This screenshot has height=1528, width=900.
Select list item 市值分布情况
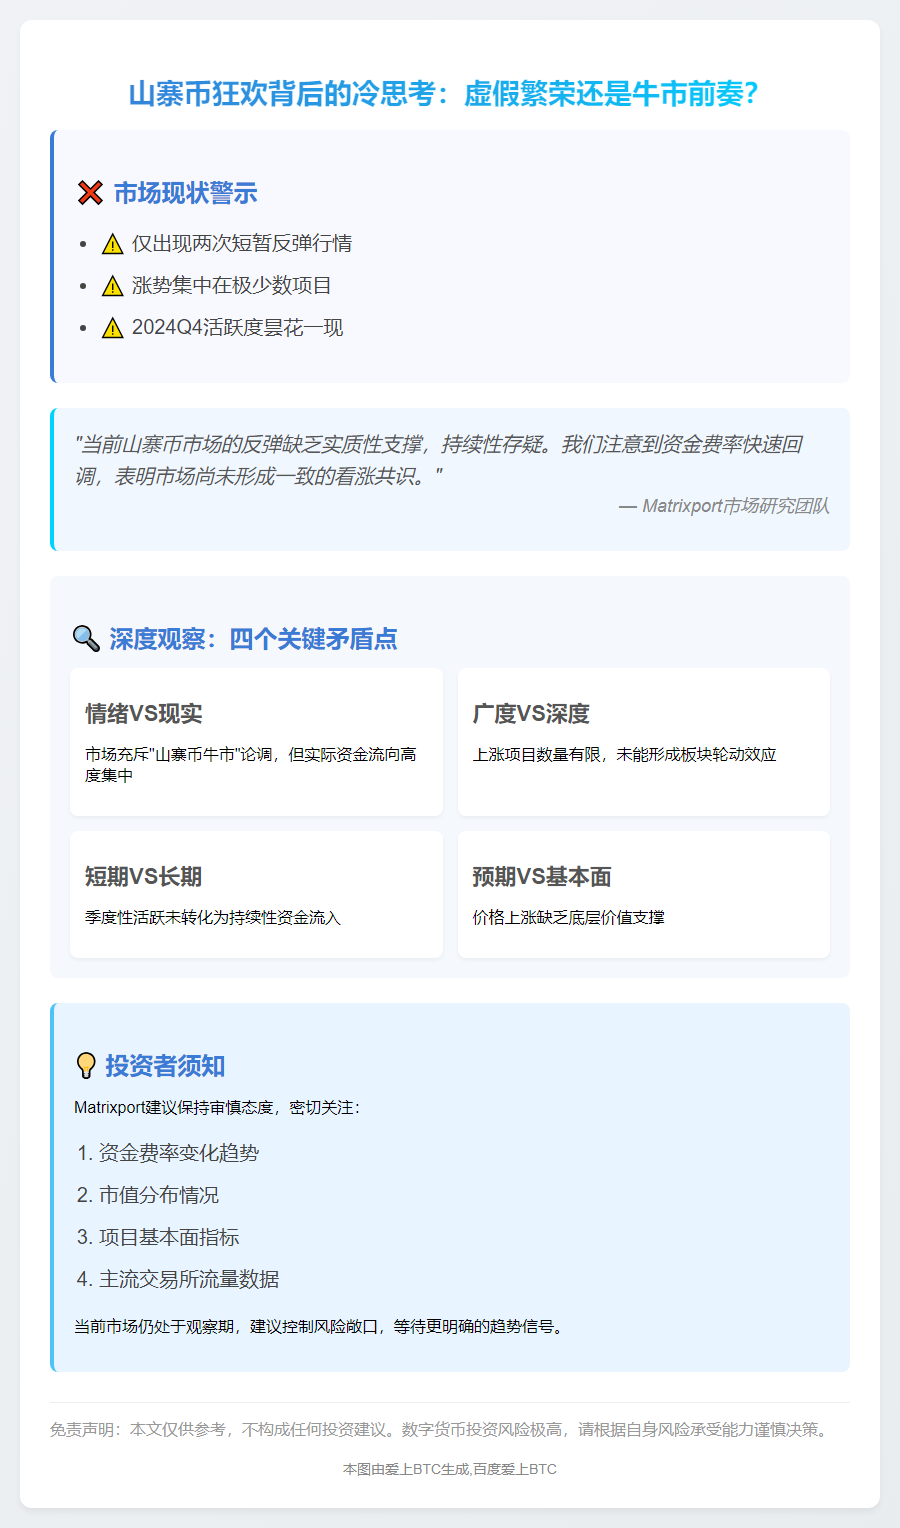pyautogui.click(x=159, y=1195)
